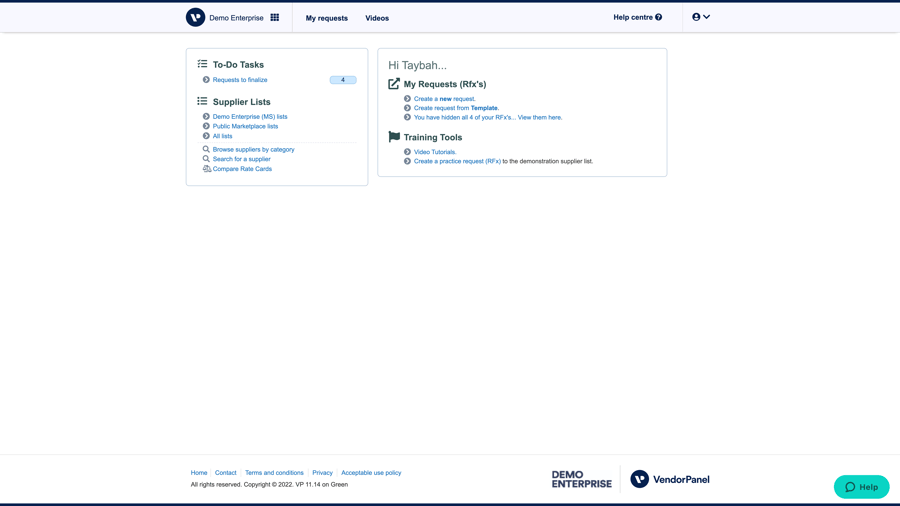This screenshot has width=900, height=506.
Task: Click magnifier icon beside Search for a supplier
Action: click(206, 159)
